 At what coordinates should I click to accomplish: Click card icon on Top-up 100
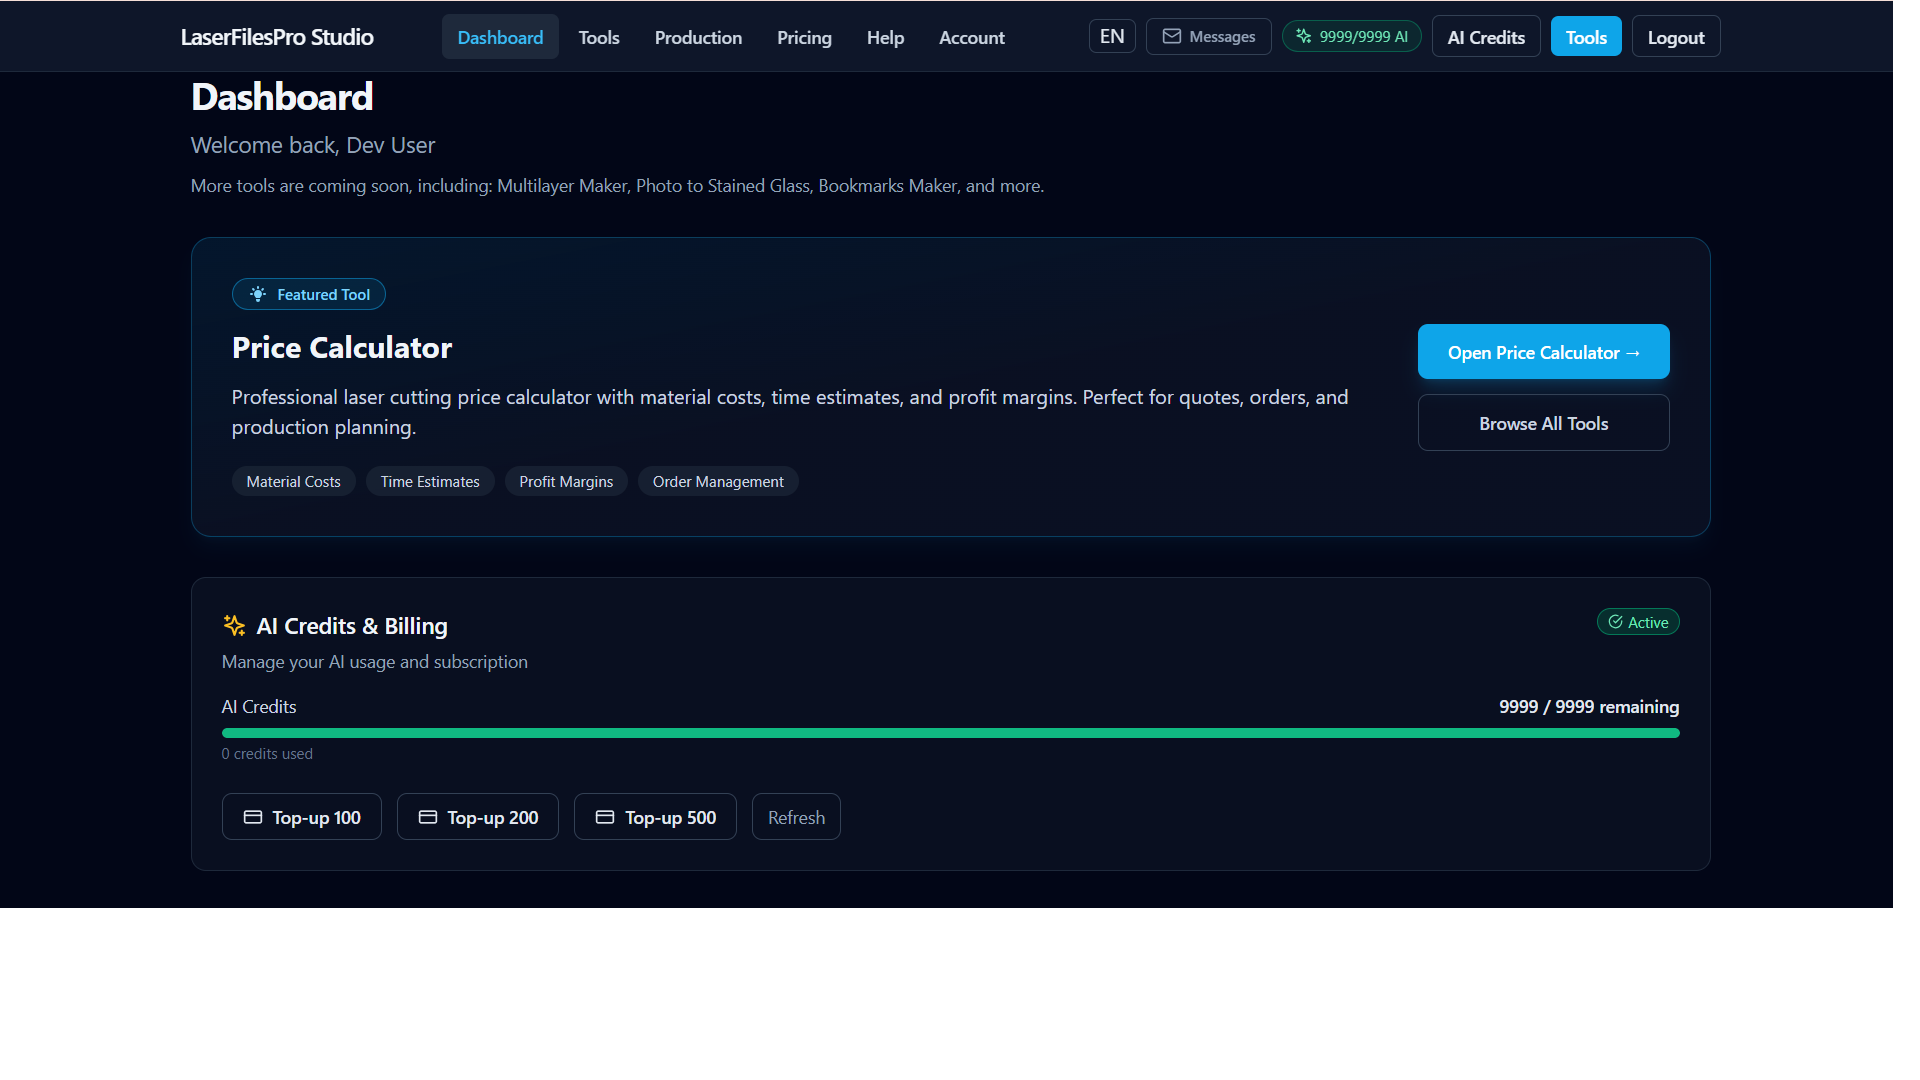253,817
